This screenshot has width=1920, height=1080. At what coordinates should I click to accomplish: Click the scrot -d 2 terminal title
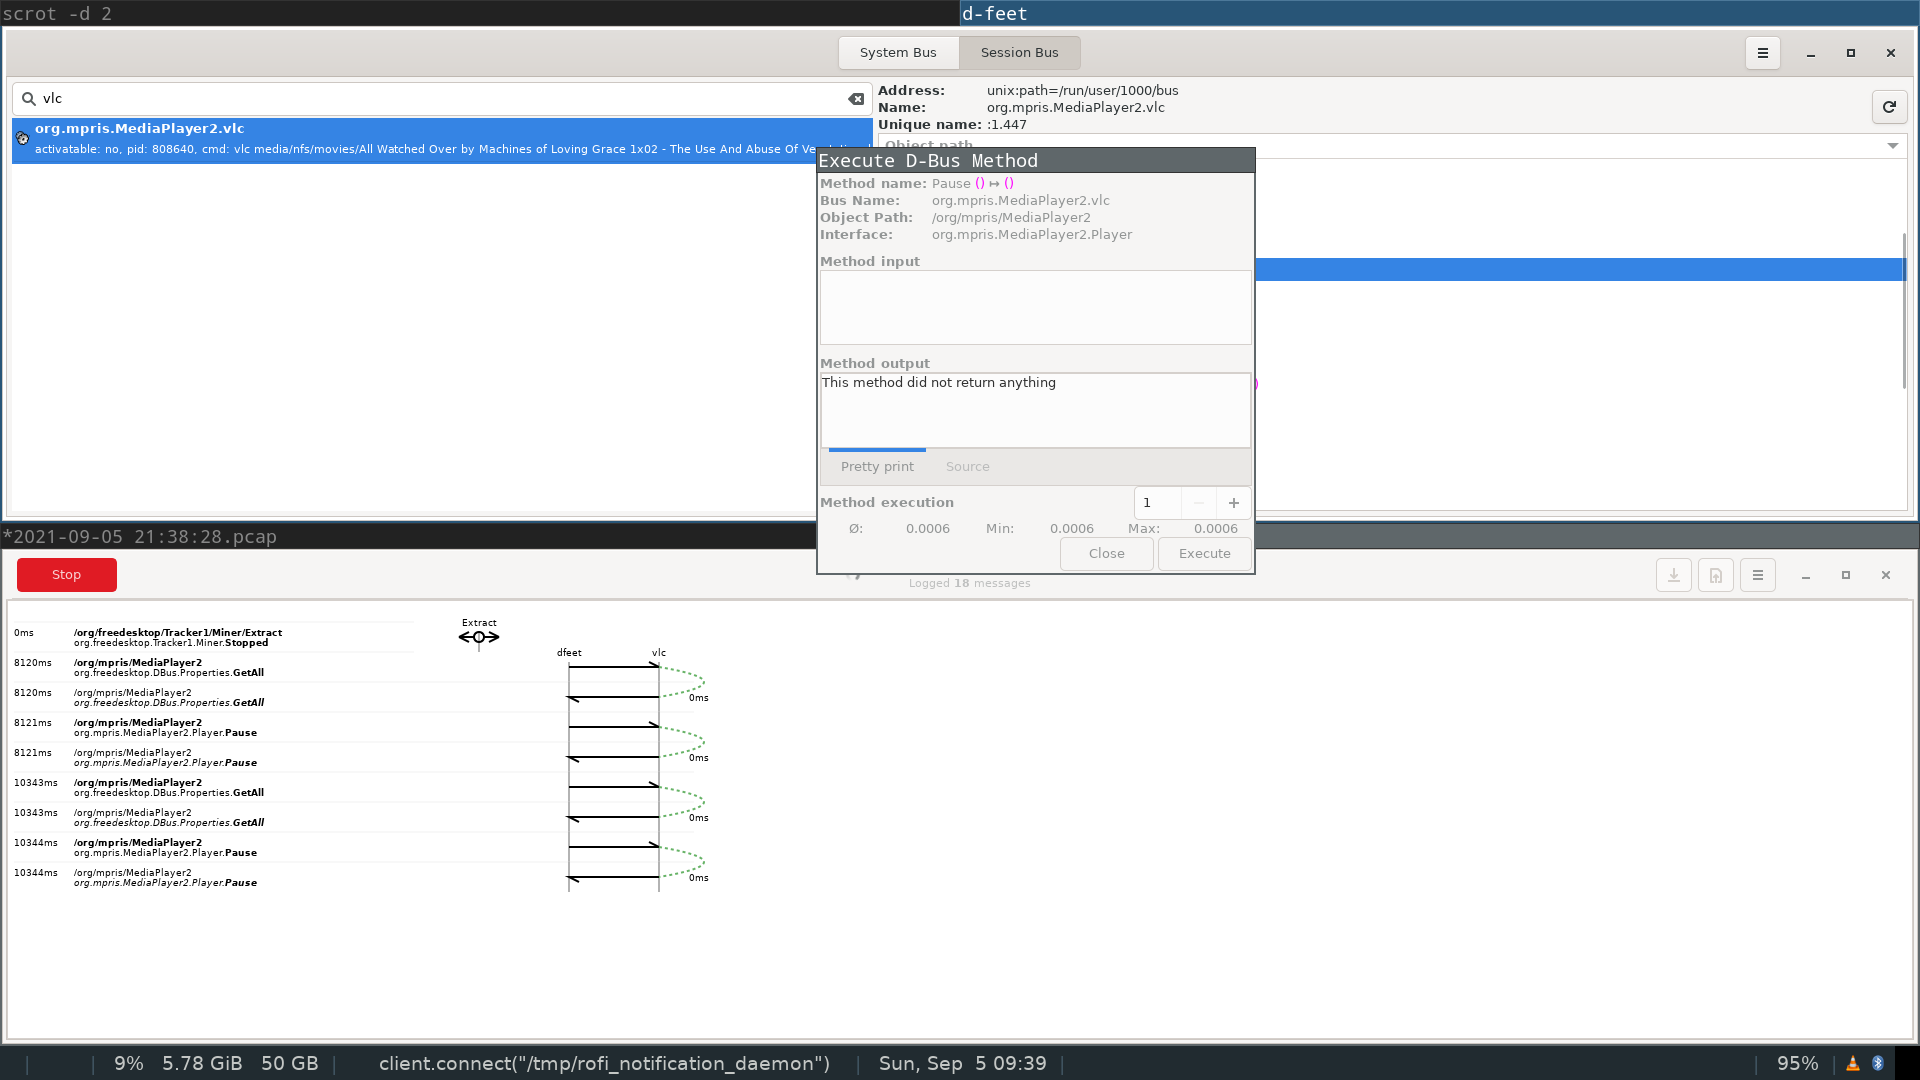(x=57, y=14)
